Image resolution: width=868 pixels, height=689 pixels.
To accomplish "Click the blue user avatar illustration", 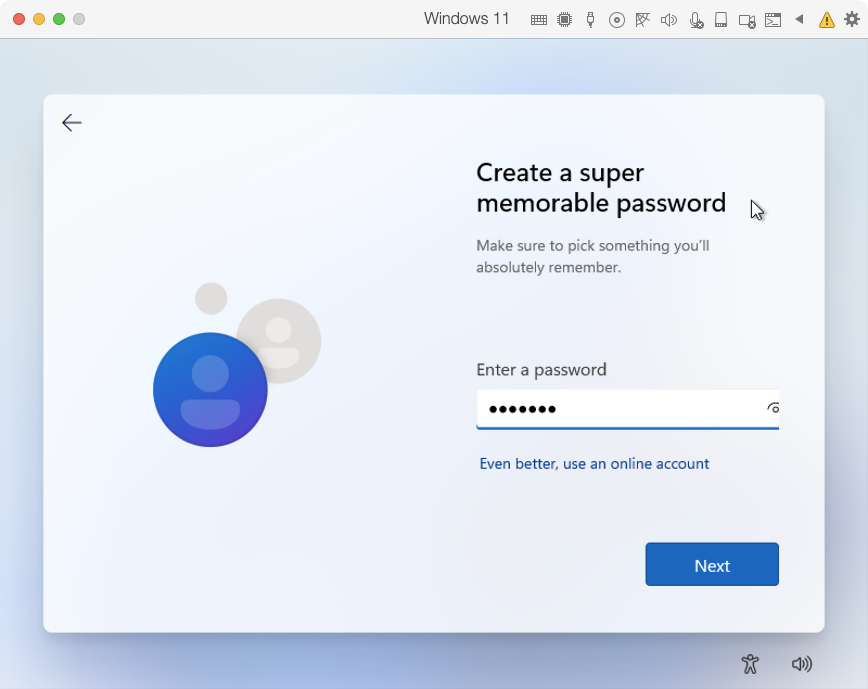I will pos(210,390).
